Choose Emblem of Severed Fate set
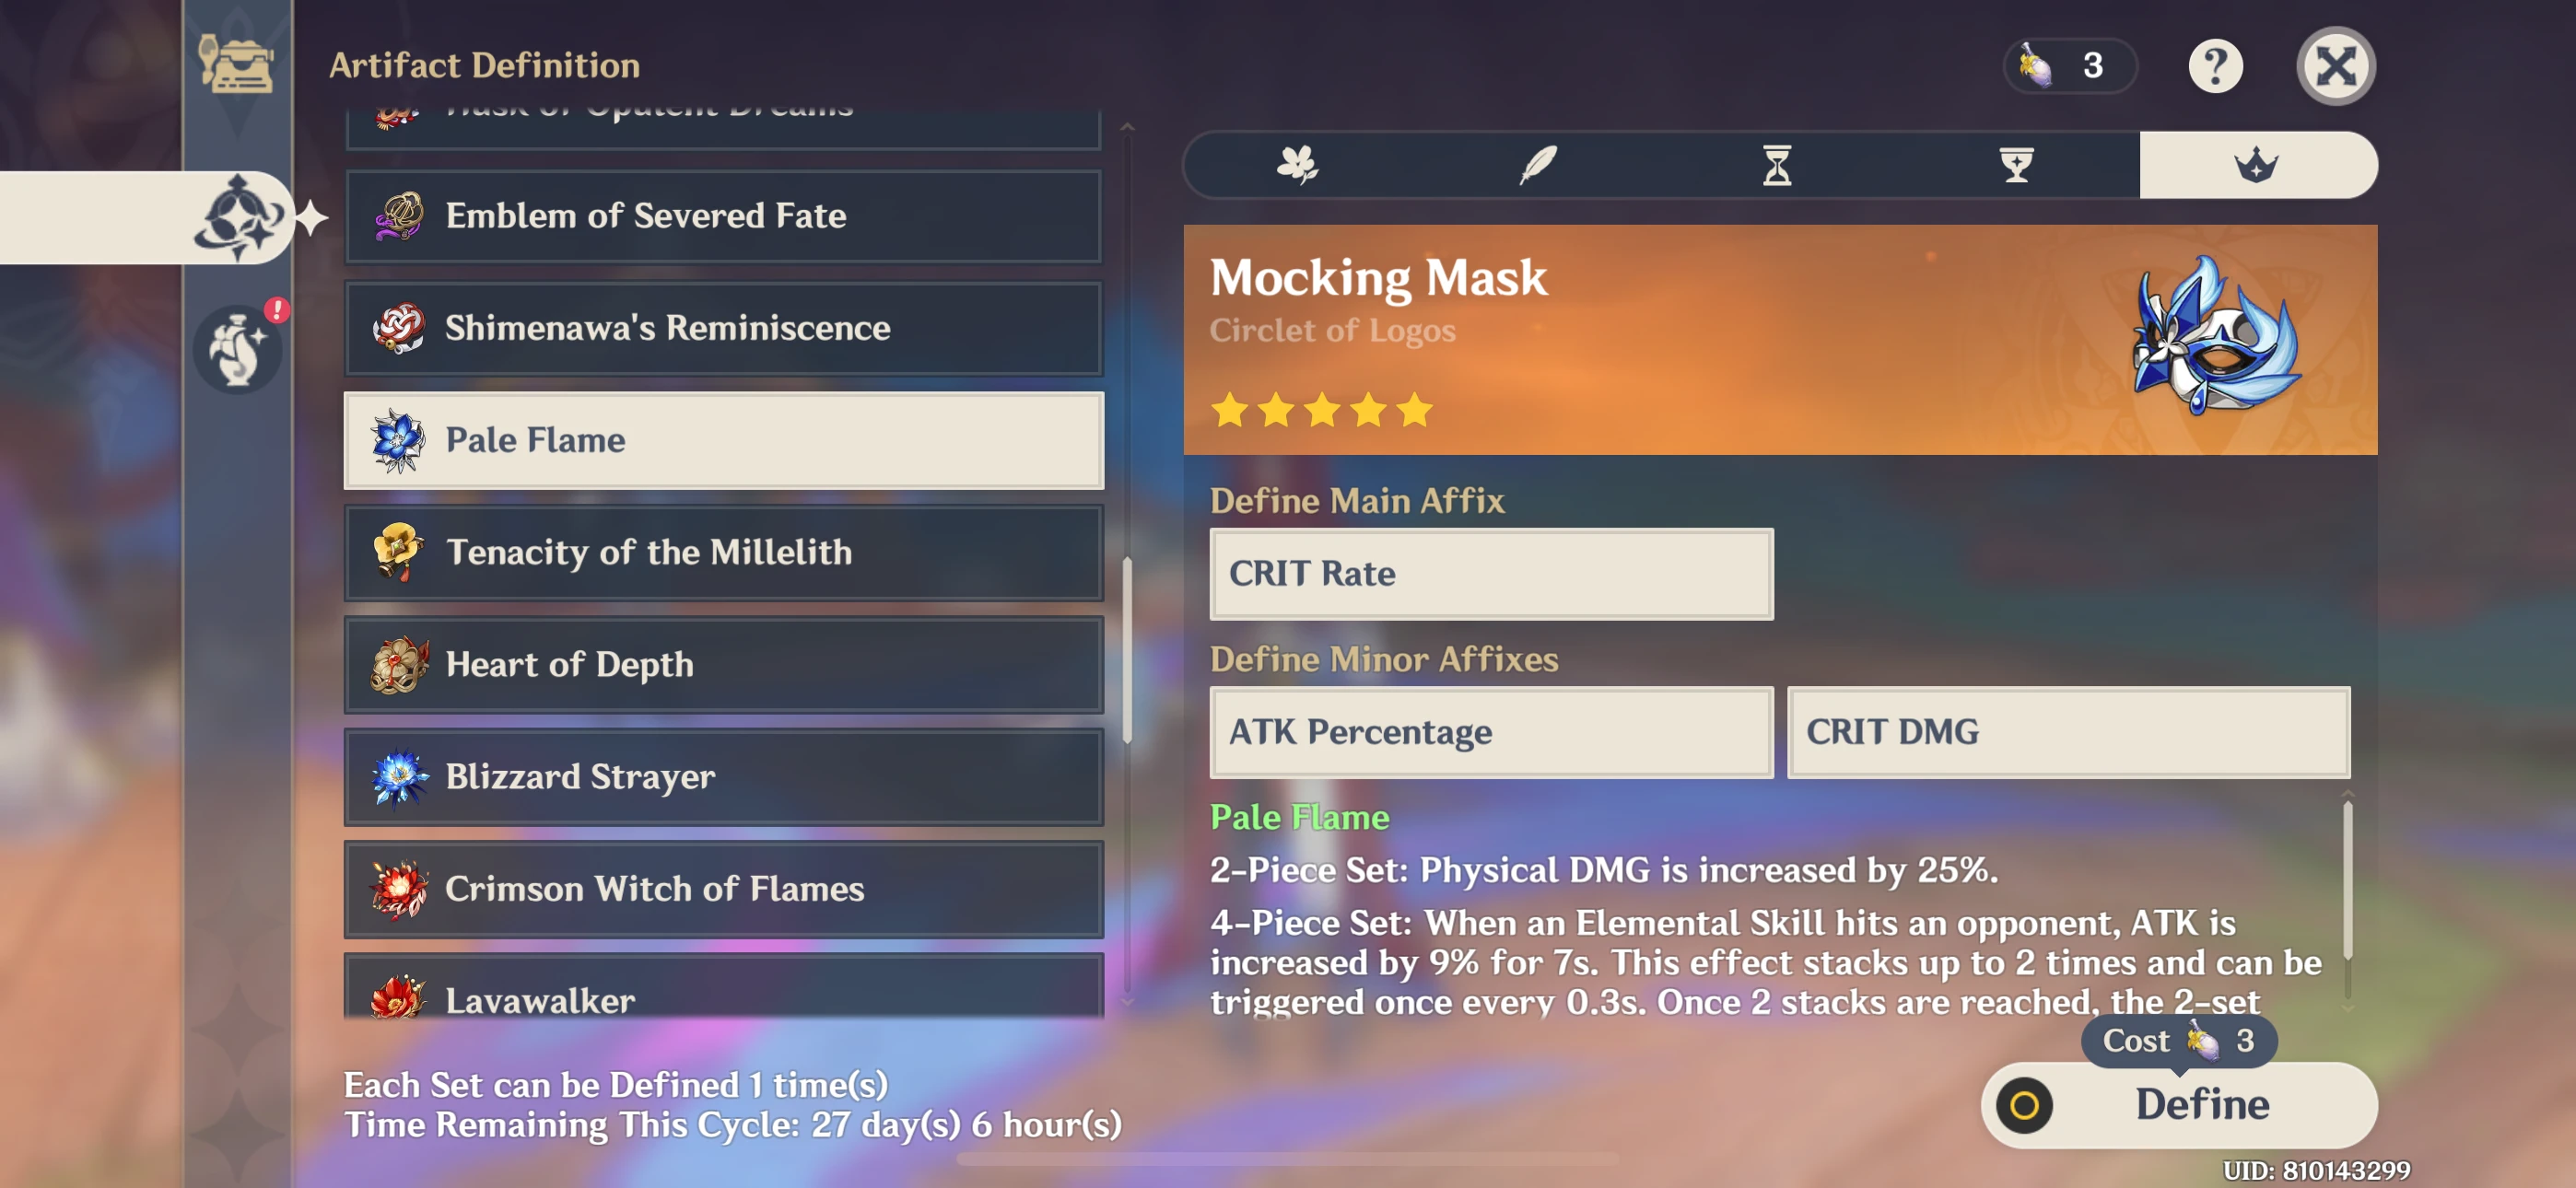This screenshot has height=1188, width=2576. (724, 216)
